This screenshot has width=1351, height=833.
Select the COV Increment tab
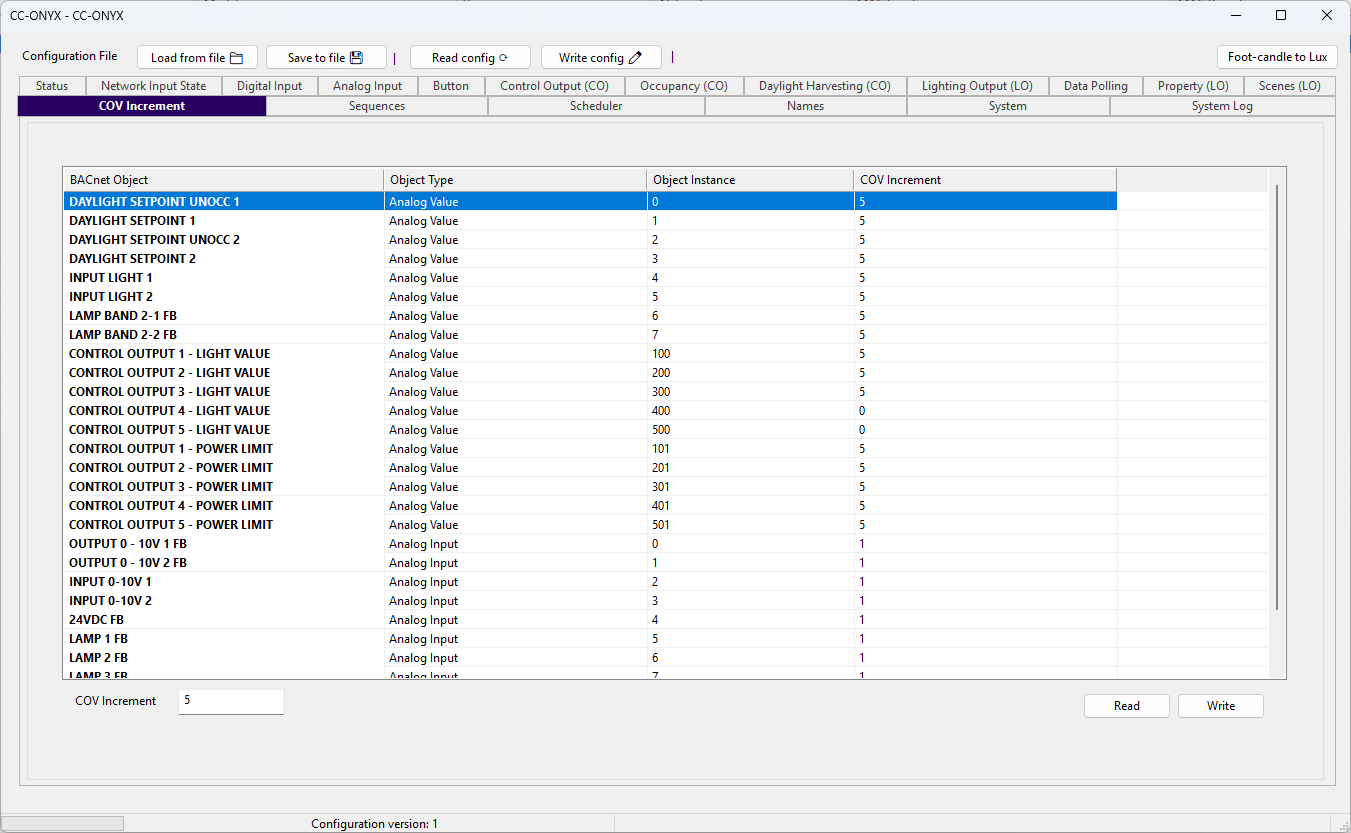142,106
